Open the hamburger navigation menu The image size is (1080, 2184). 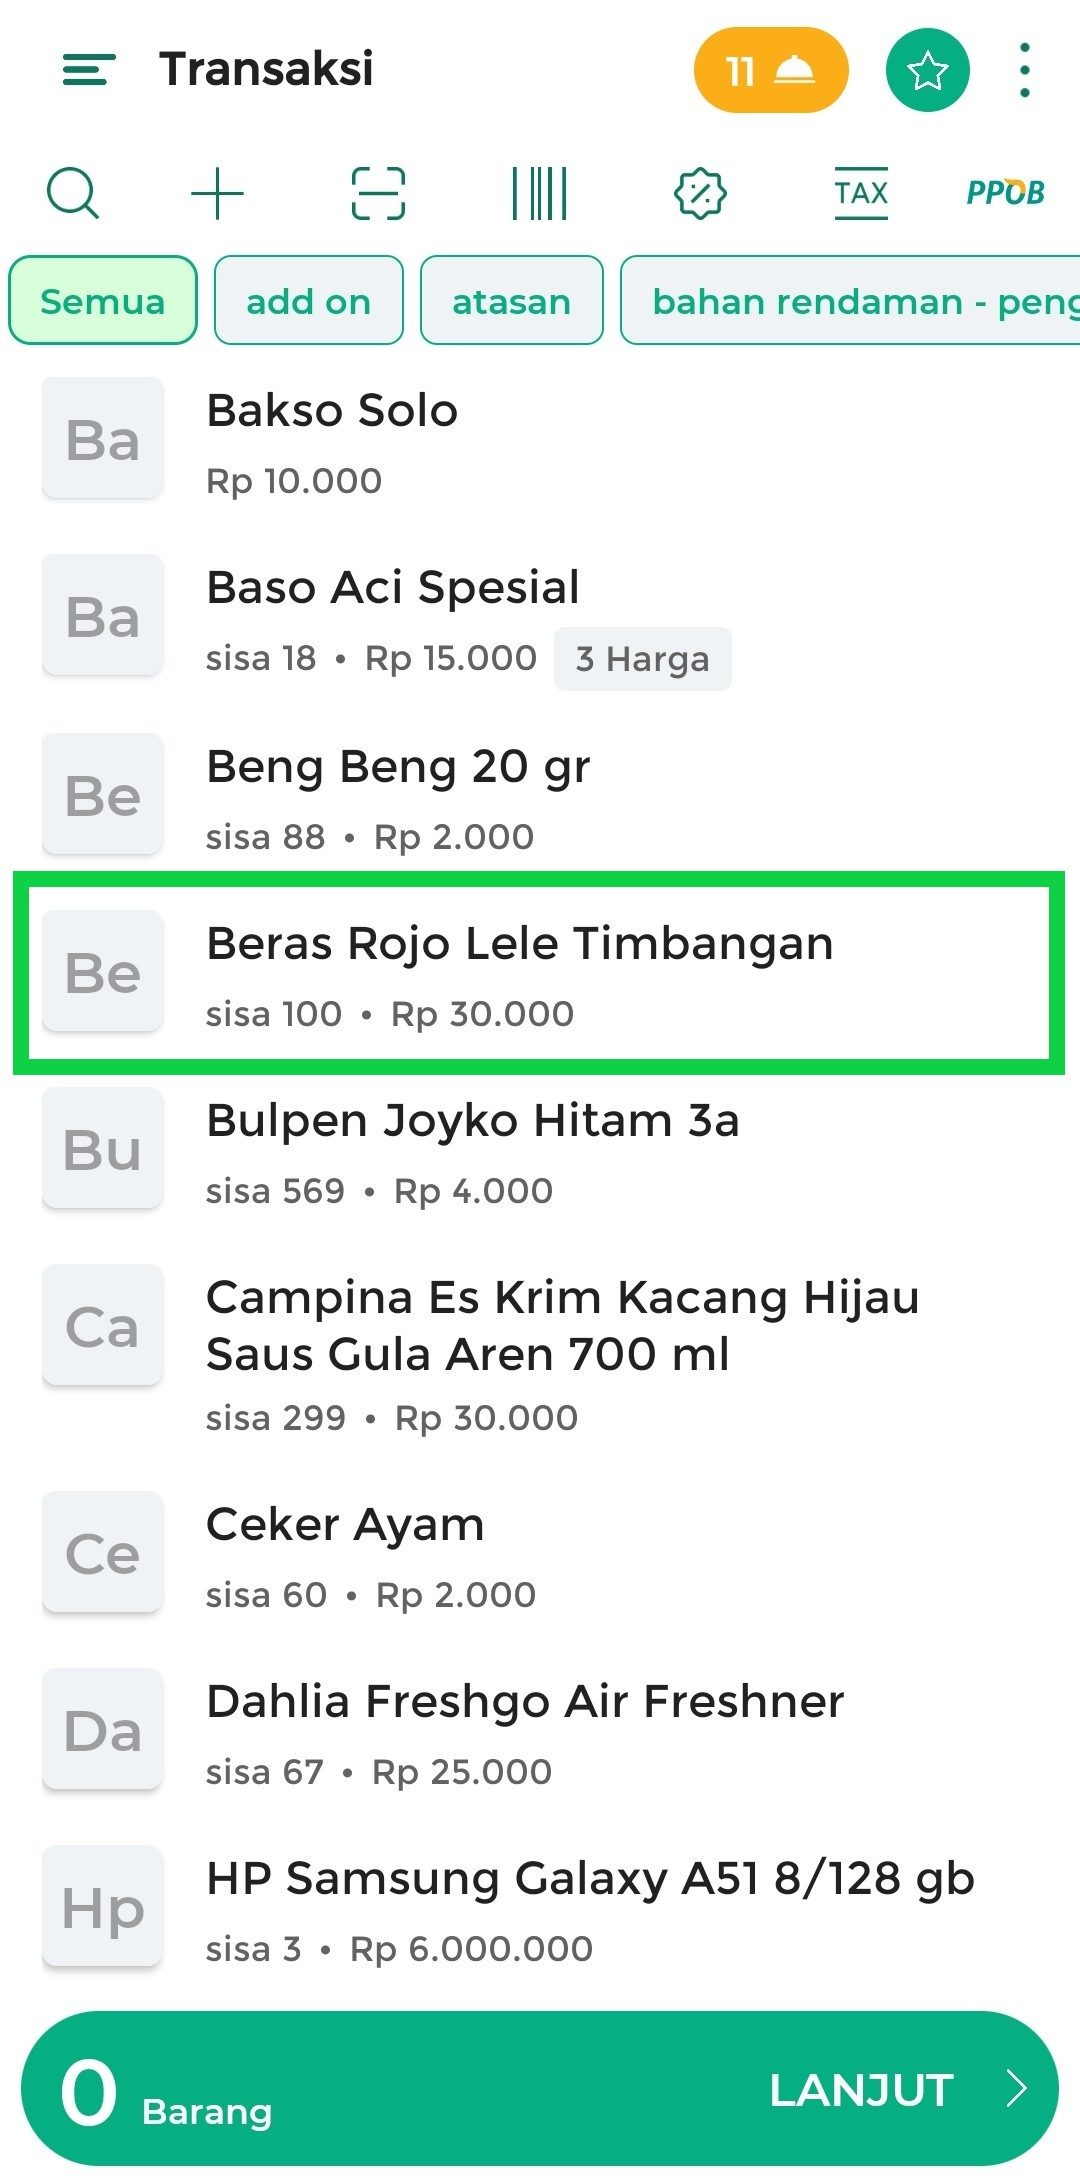[x=88, y=70]
